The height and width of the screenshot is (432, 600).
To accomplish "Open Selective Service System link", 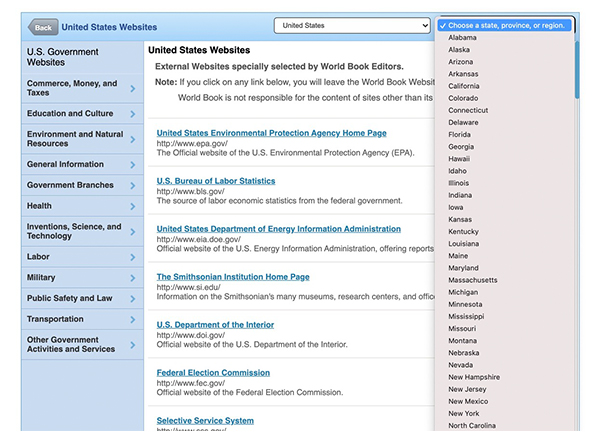I will [x=205, y=421].
